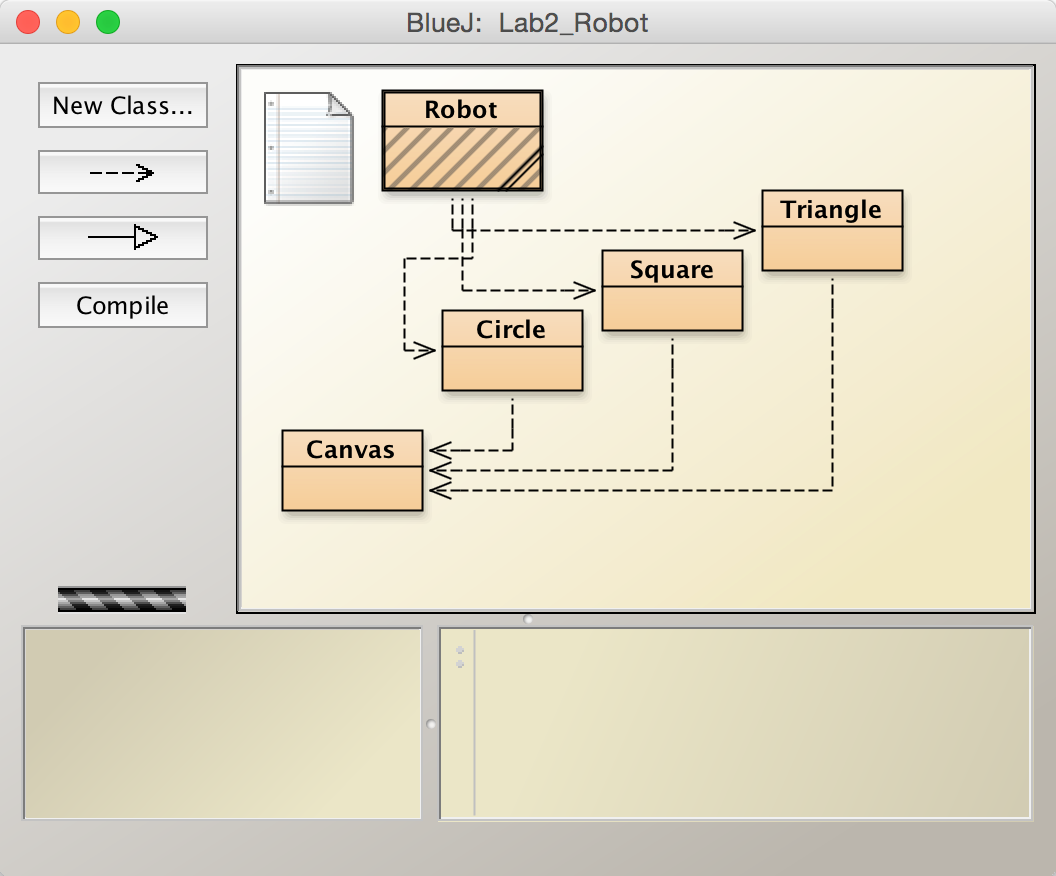The height and width of the screenshot is (876, 1056).
Task: Click the vertical divider handle between bottom panes
Action: 431,724
